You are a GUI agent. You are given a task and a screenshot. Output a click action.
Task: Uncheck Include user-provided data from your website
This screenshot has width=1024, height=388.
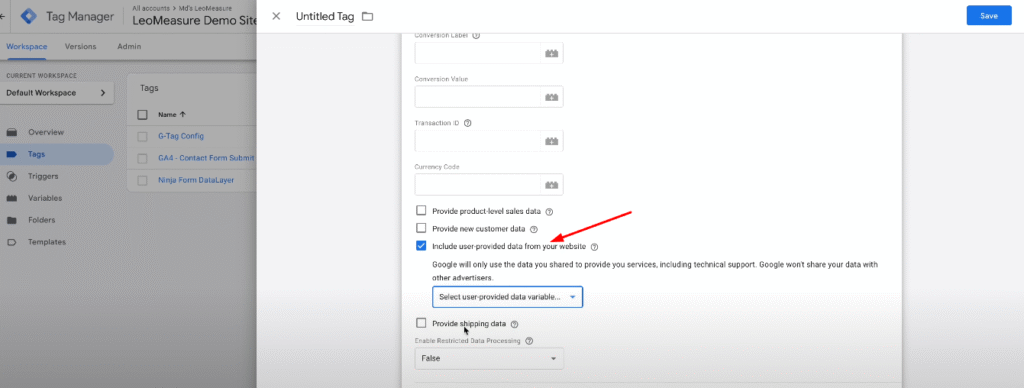click(421, 246)
